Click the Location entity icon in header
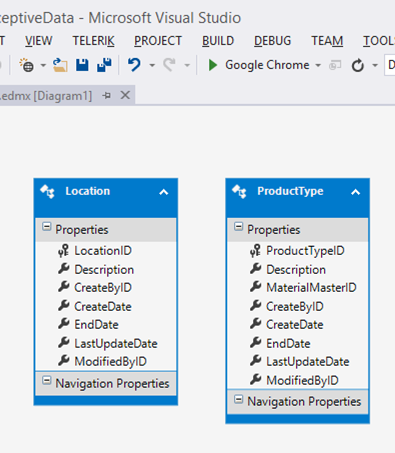Viewport: 395px width, 453px height. (x=47, y=192)
